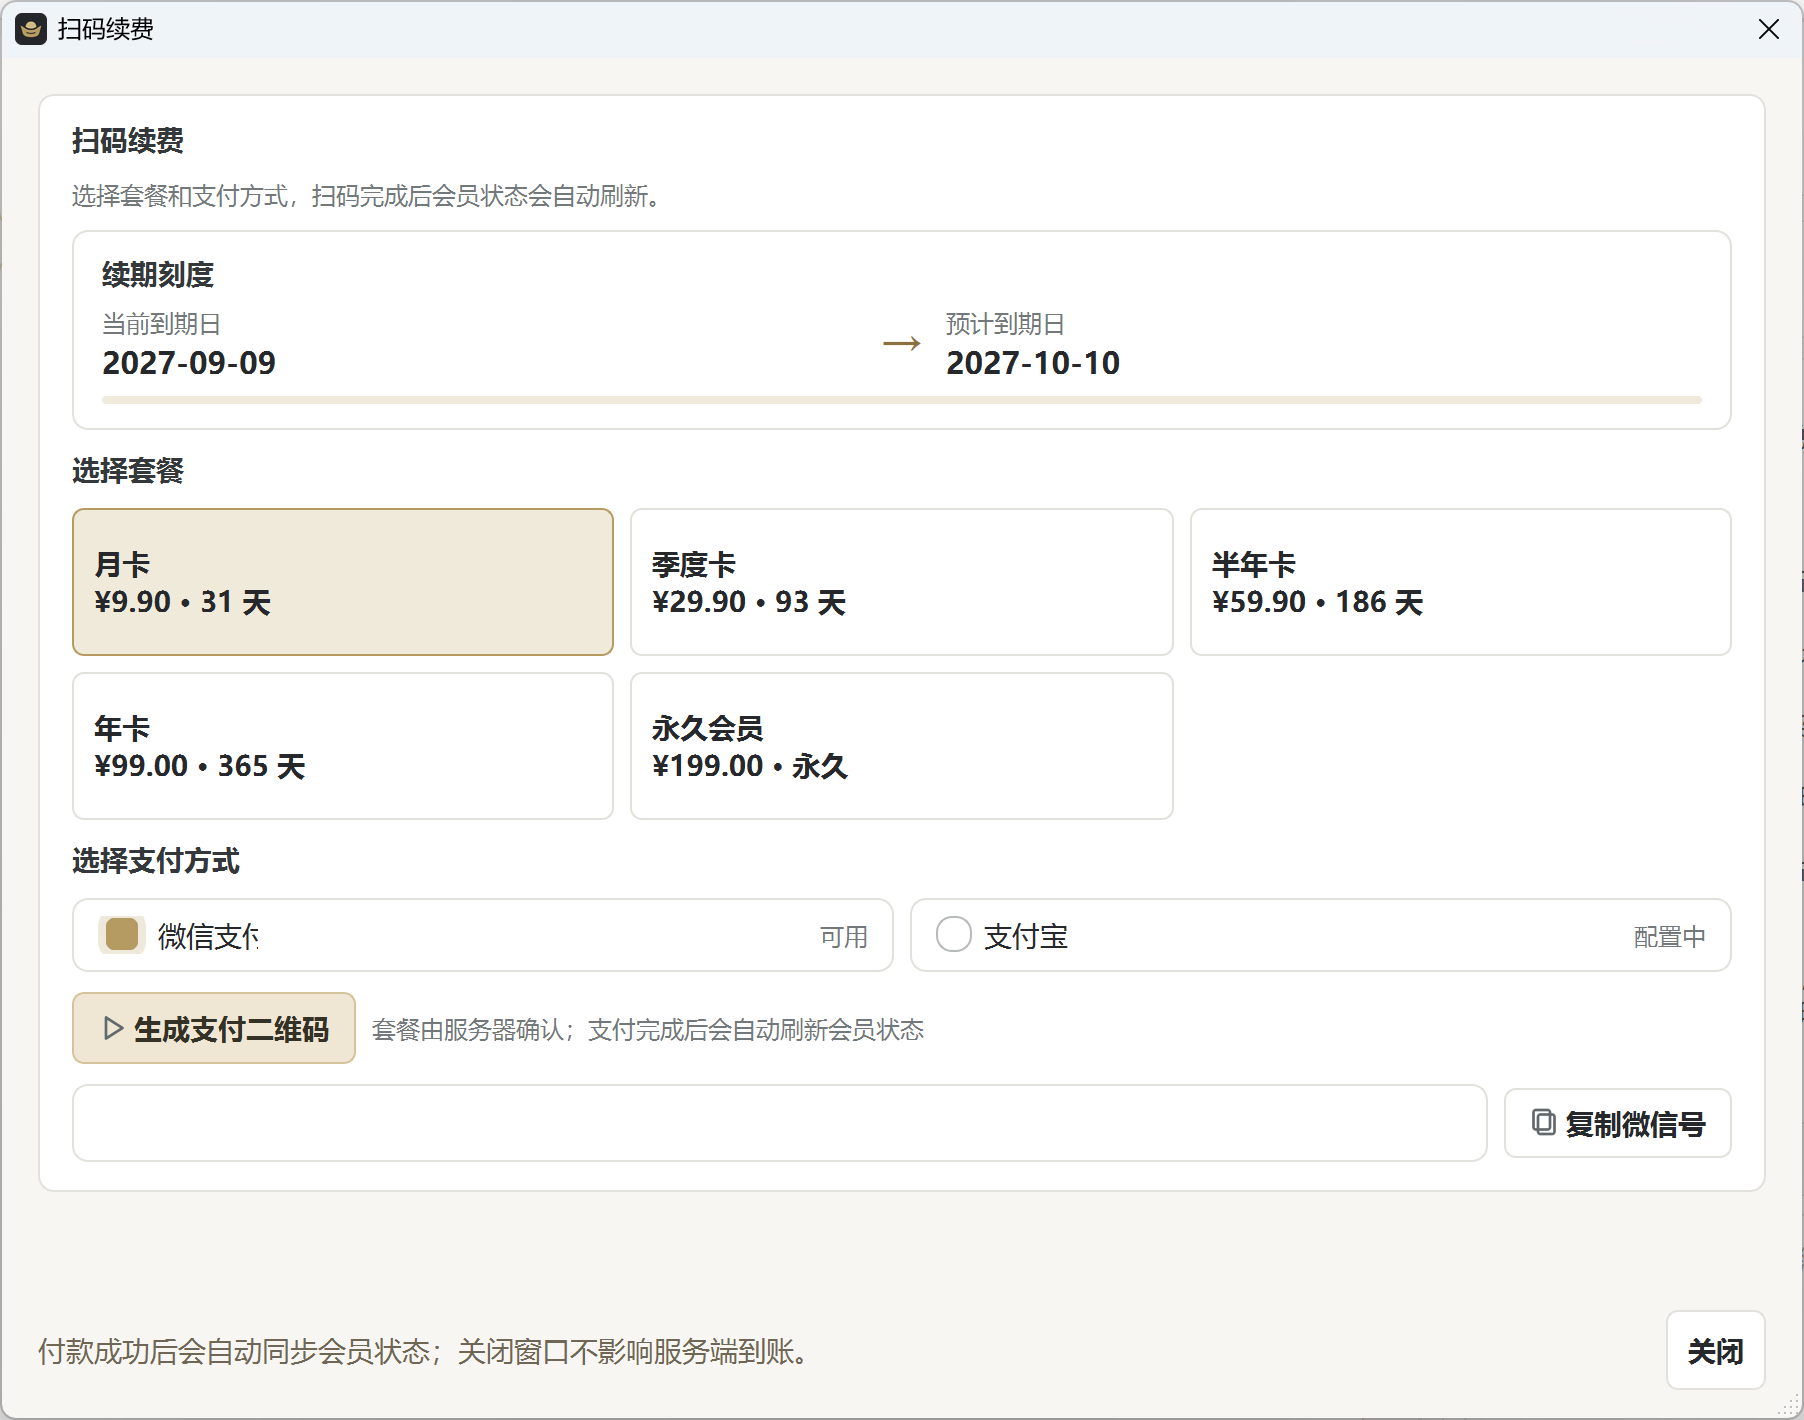The image size is (1804, 1420).
Task: Click the copy icon beside 复制微信号
Action: [x=1544, y=1122]
